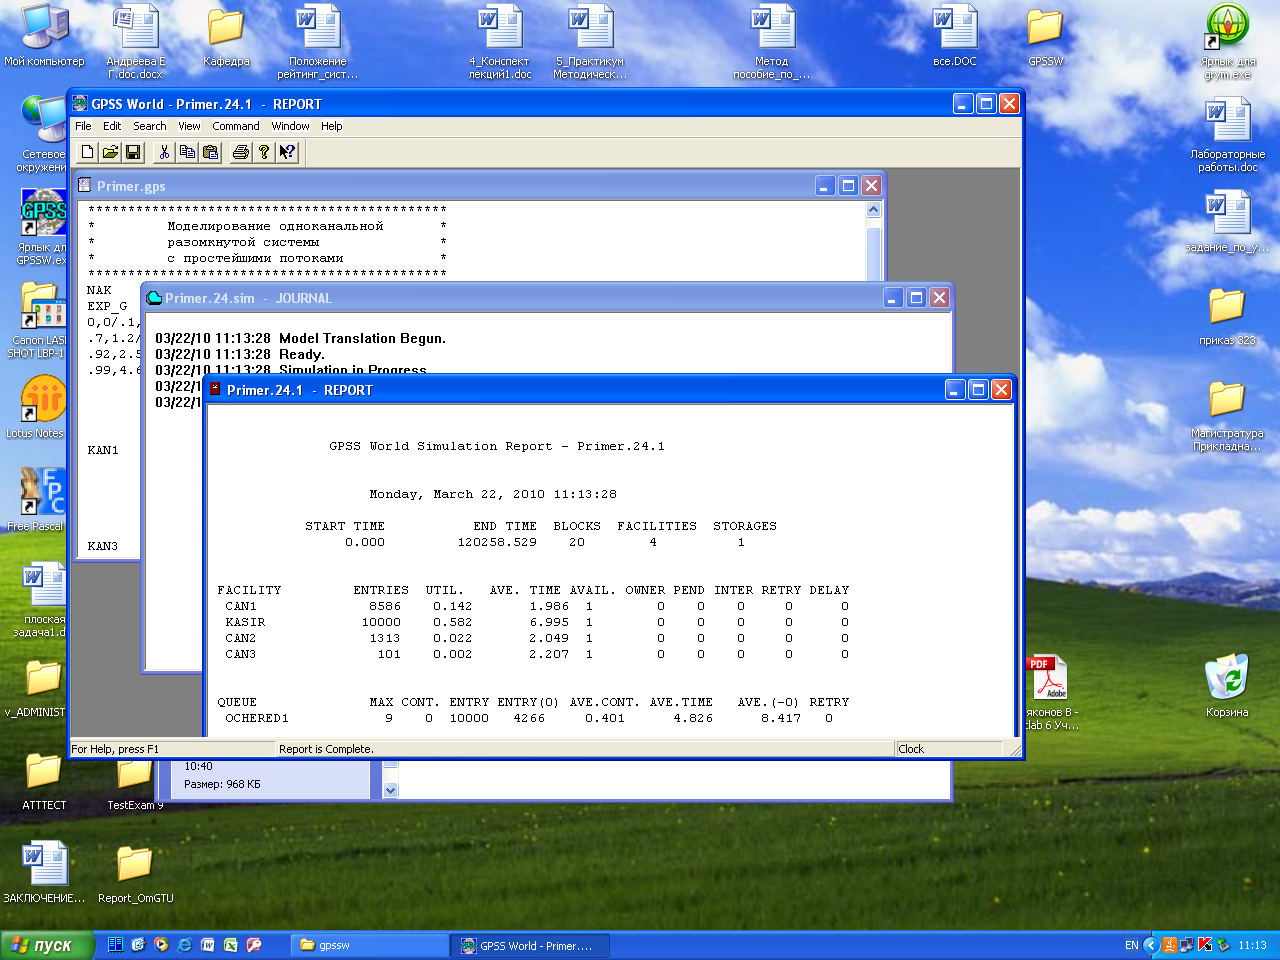This screenshot has height=960, width=1280.
Task: Expand hidden tray icons arrow
Action: 1151,945
